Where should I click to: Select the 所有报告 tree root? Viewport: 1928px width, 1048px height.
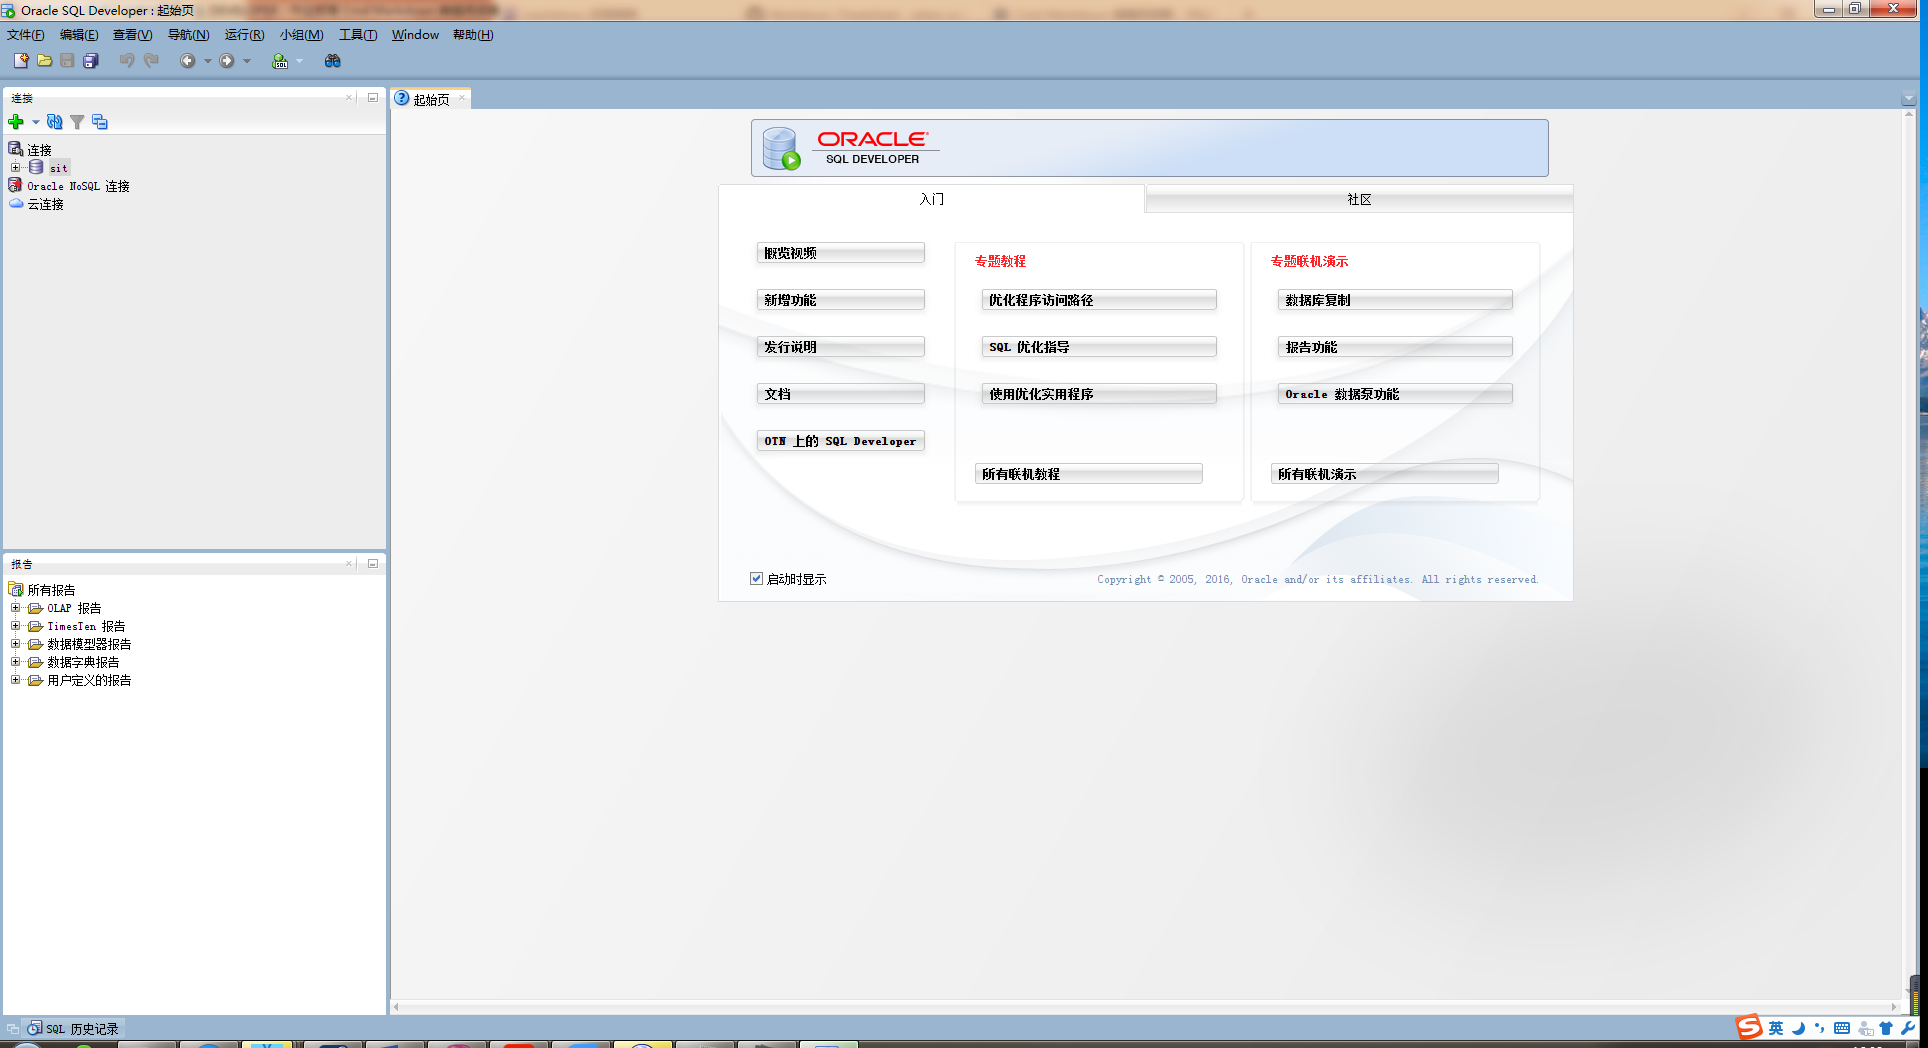[x=42, y=590]
